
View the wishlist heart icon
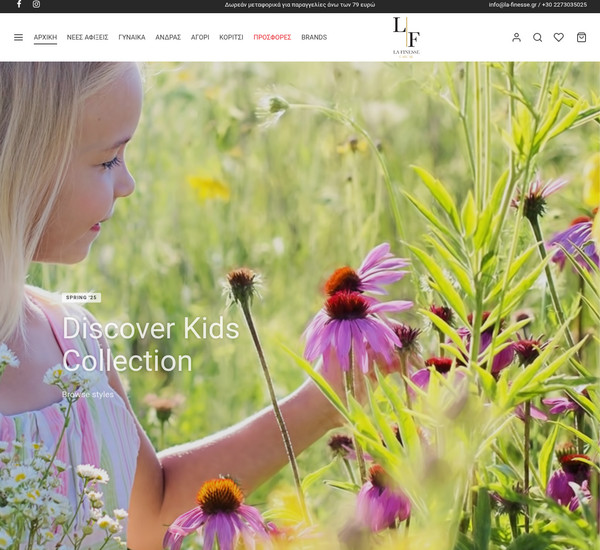[559, 37]
